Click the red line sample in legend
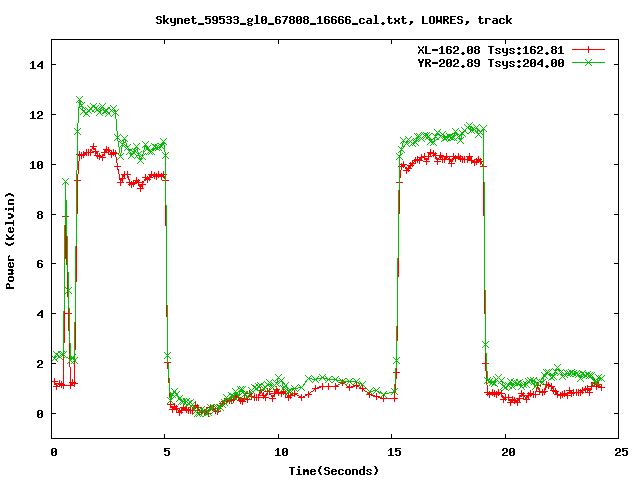 [x=588, y=50]
